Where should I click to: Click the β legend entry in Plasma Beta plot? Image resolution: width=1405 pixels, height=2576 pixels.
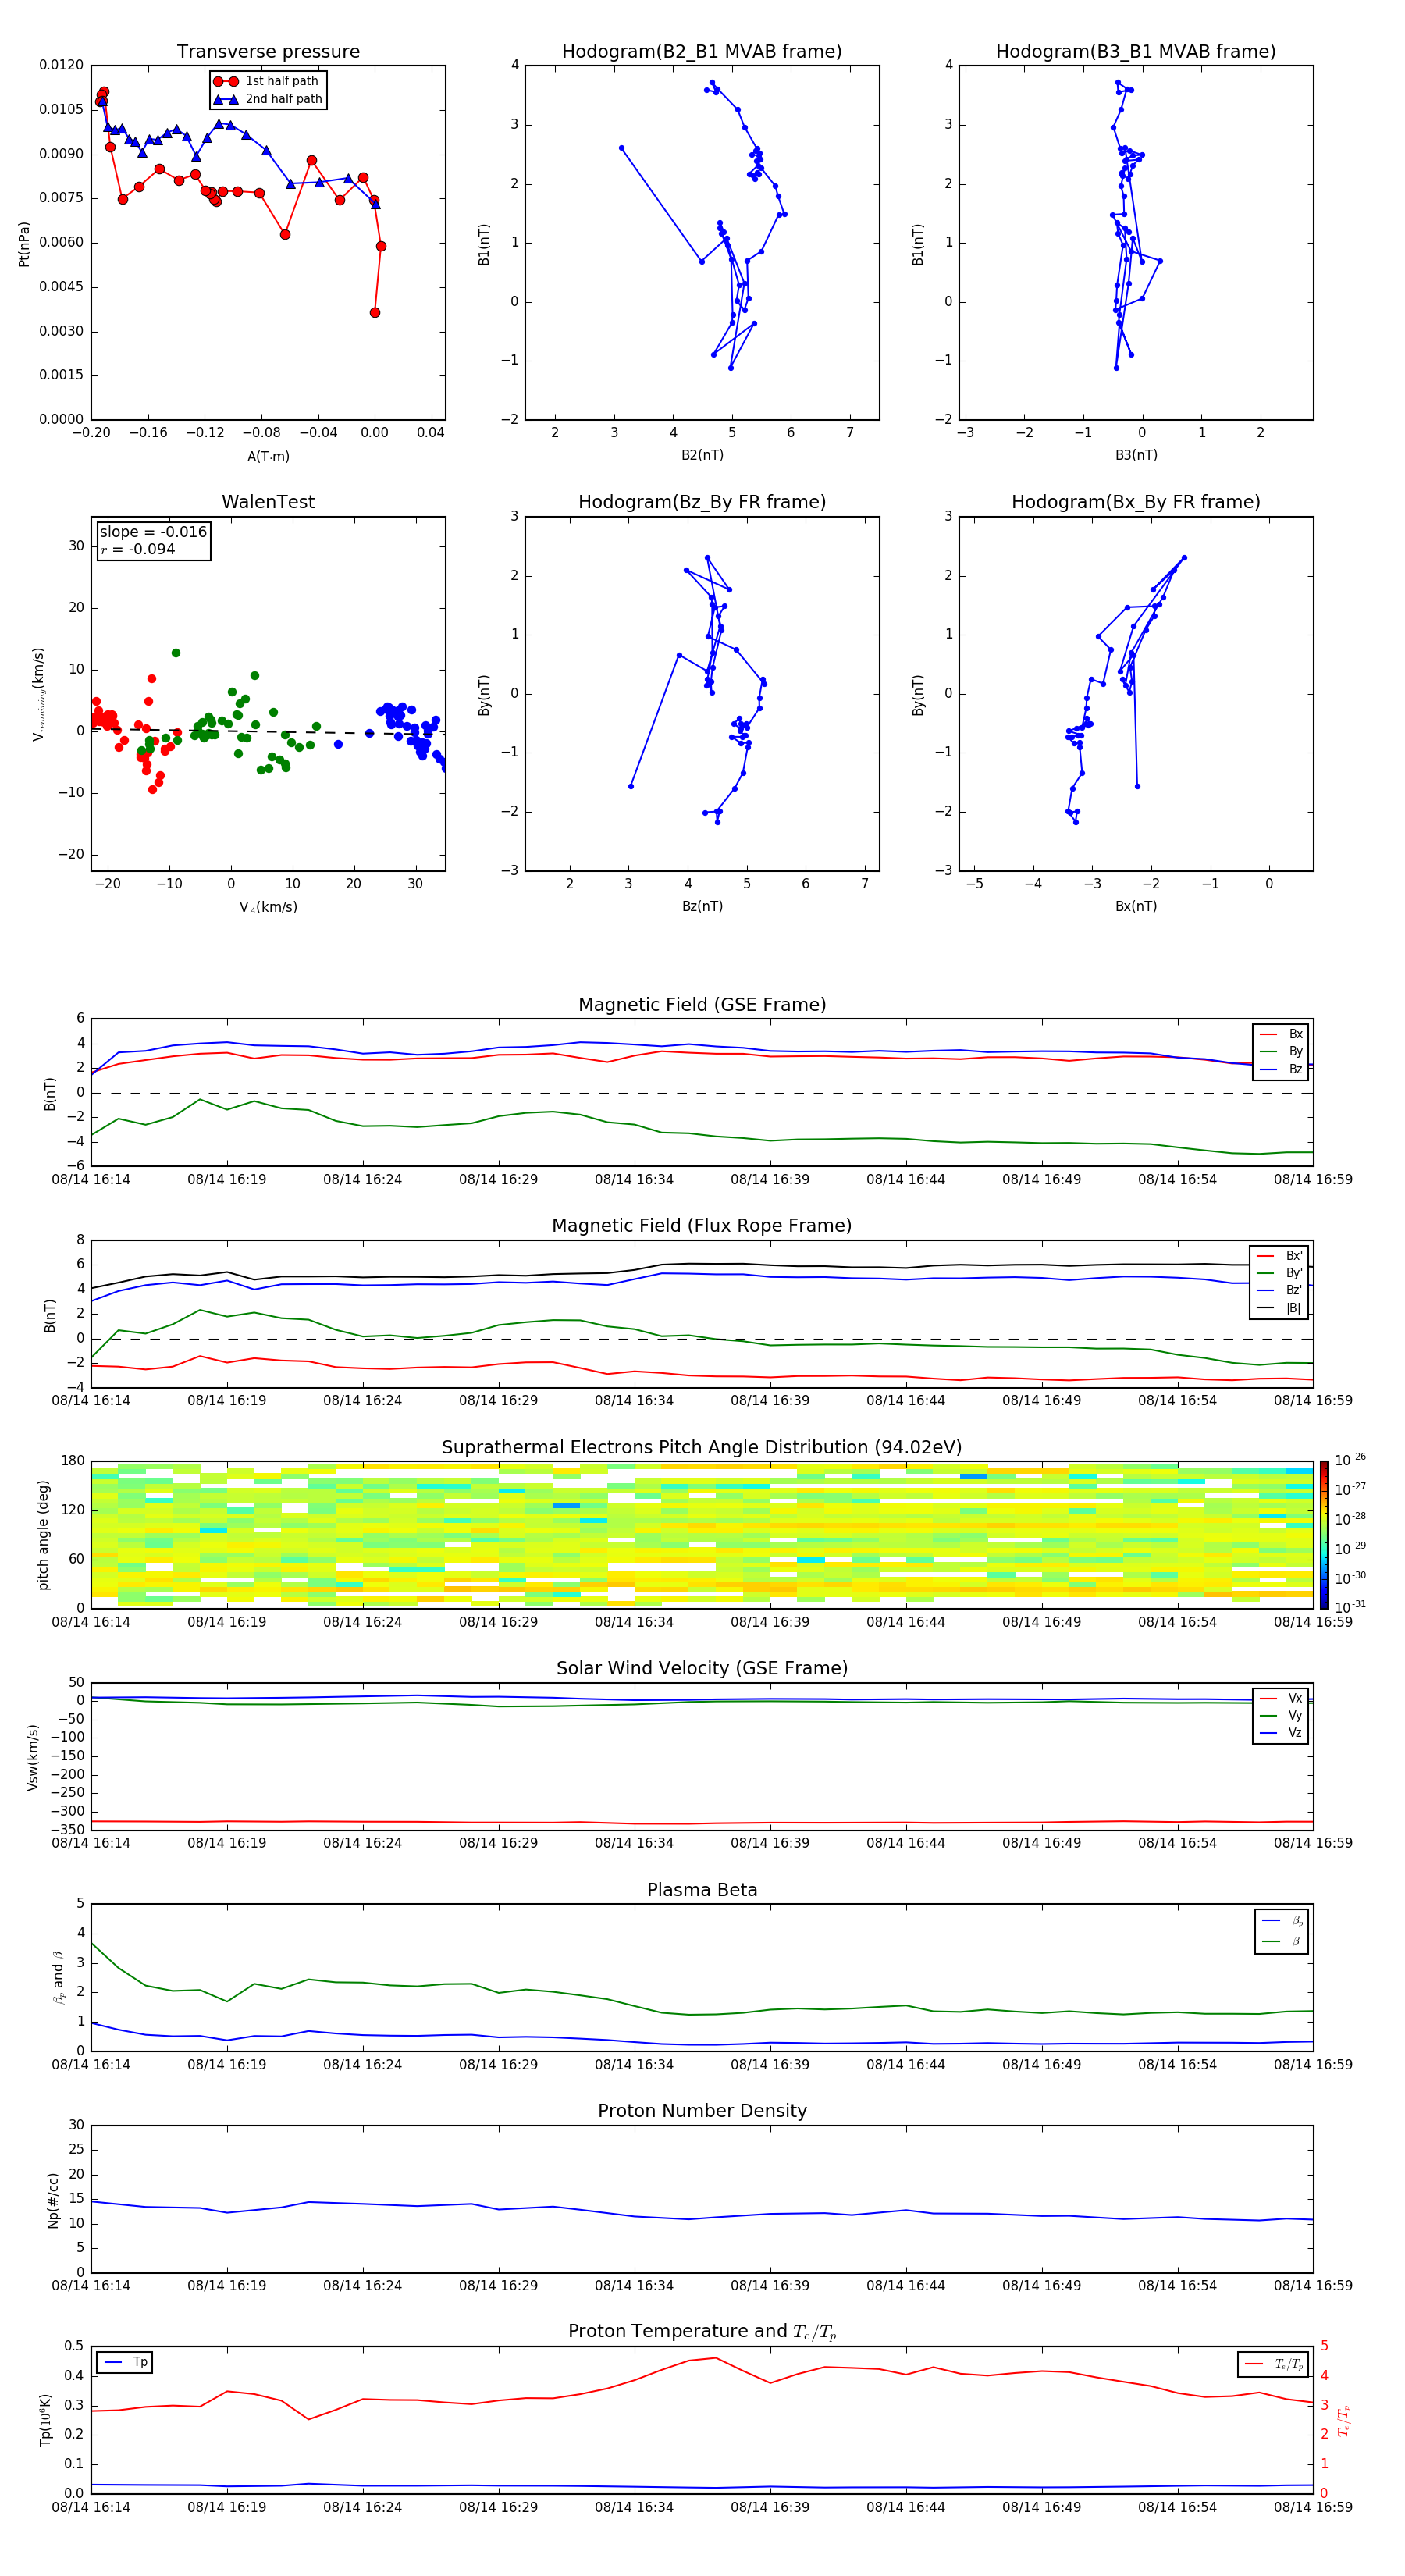1281,1942
